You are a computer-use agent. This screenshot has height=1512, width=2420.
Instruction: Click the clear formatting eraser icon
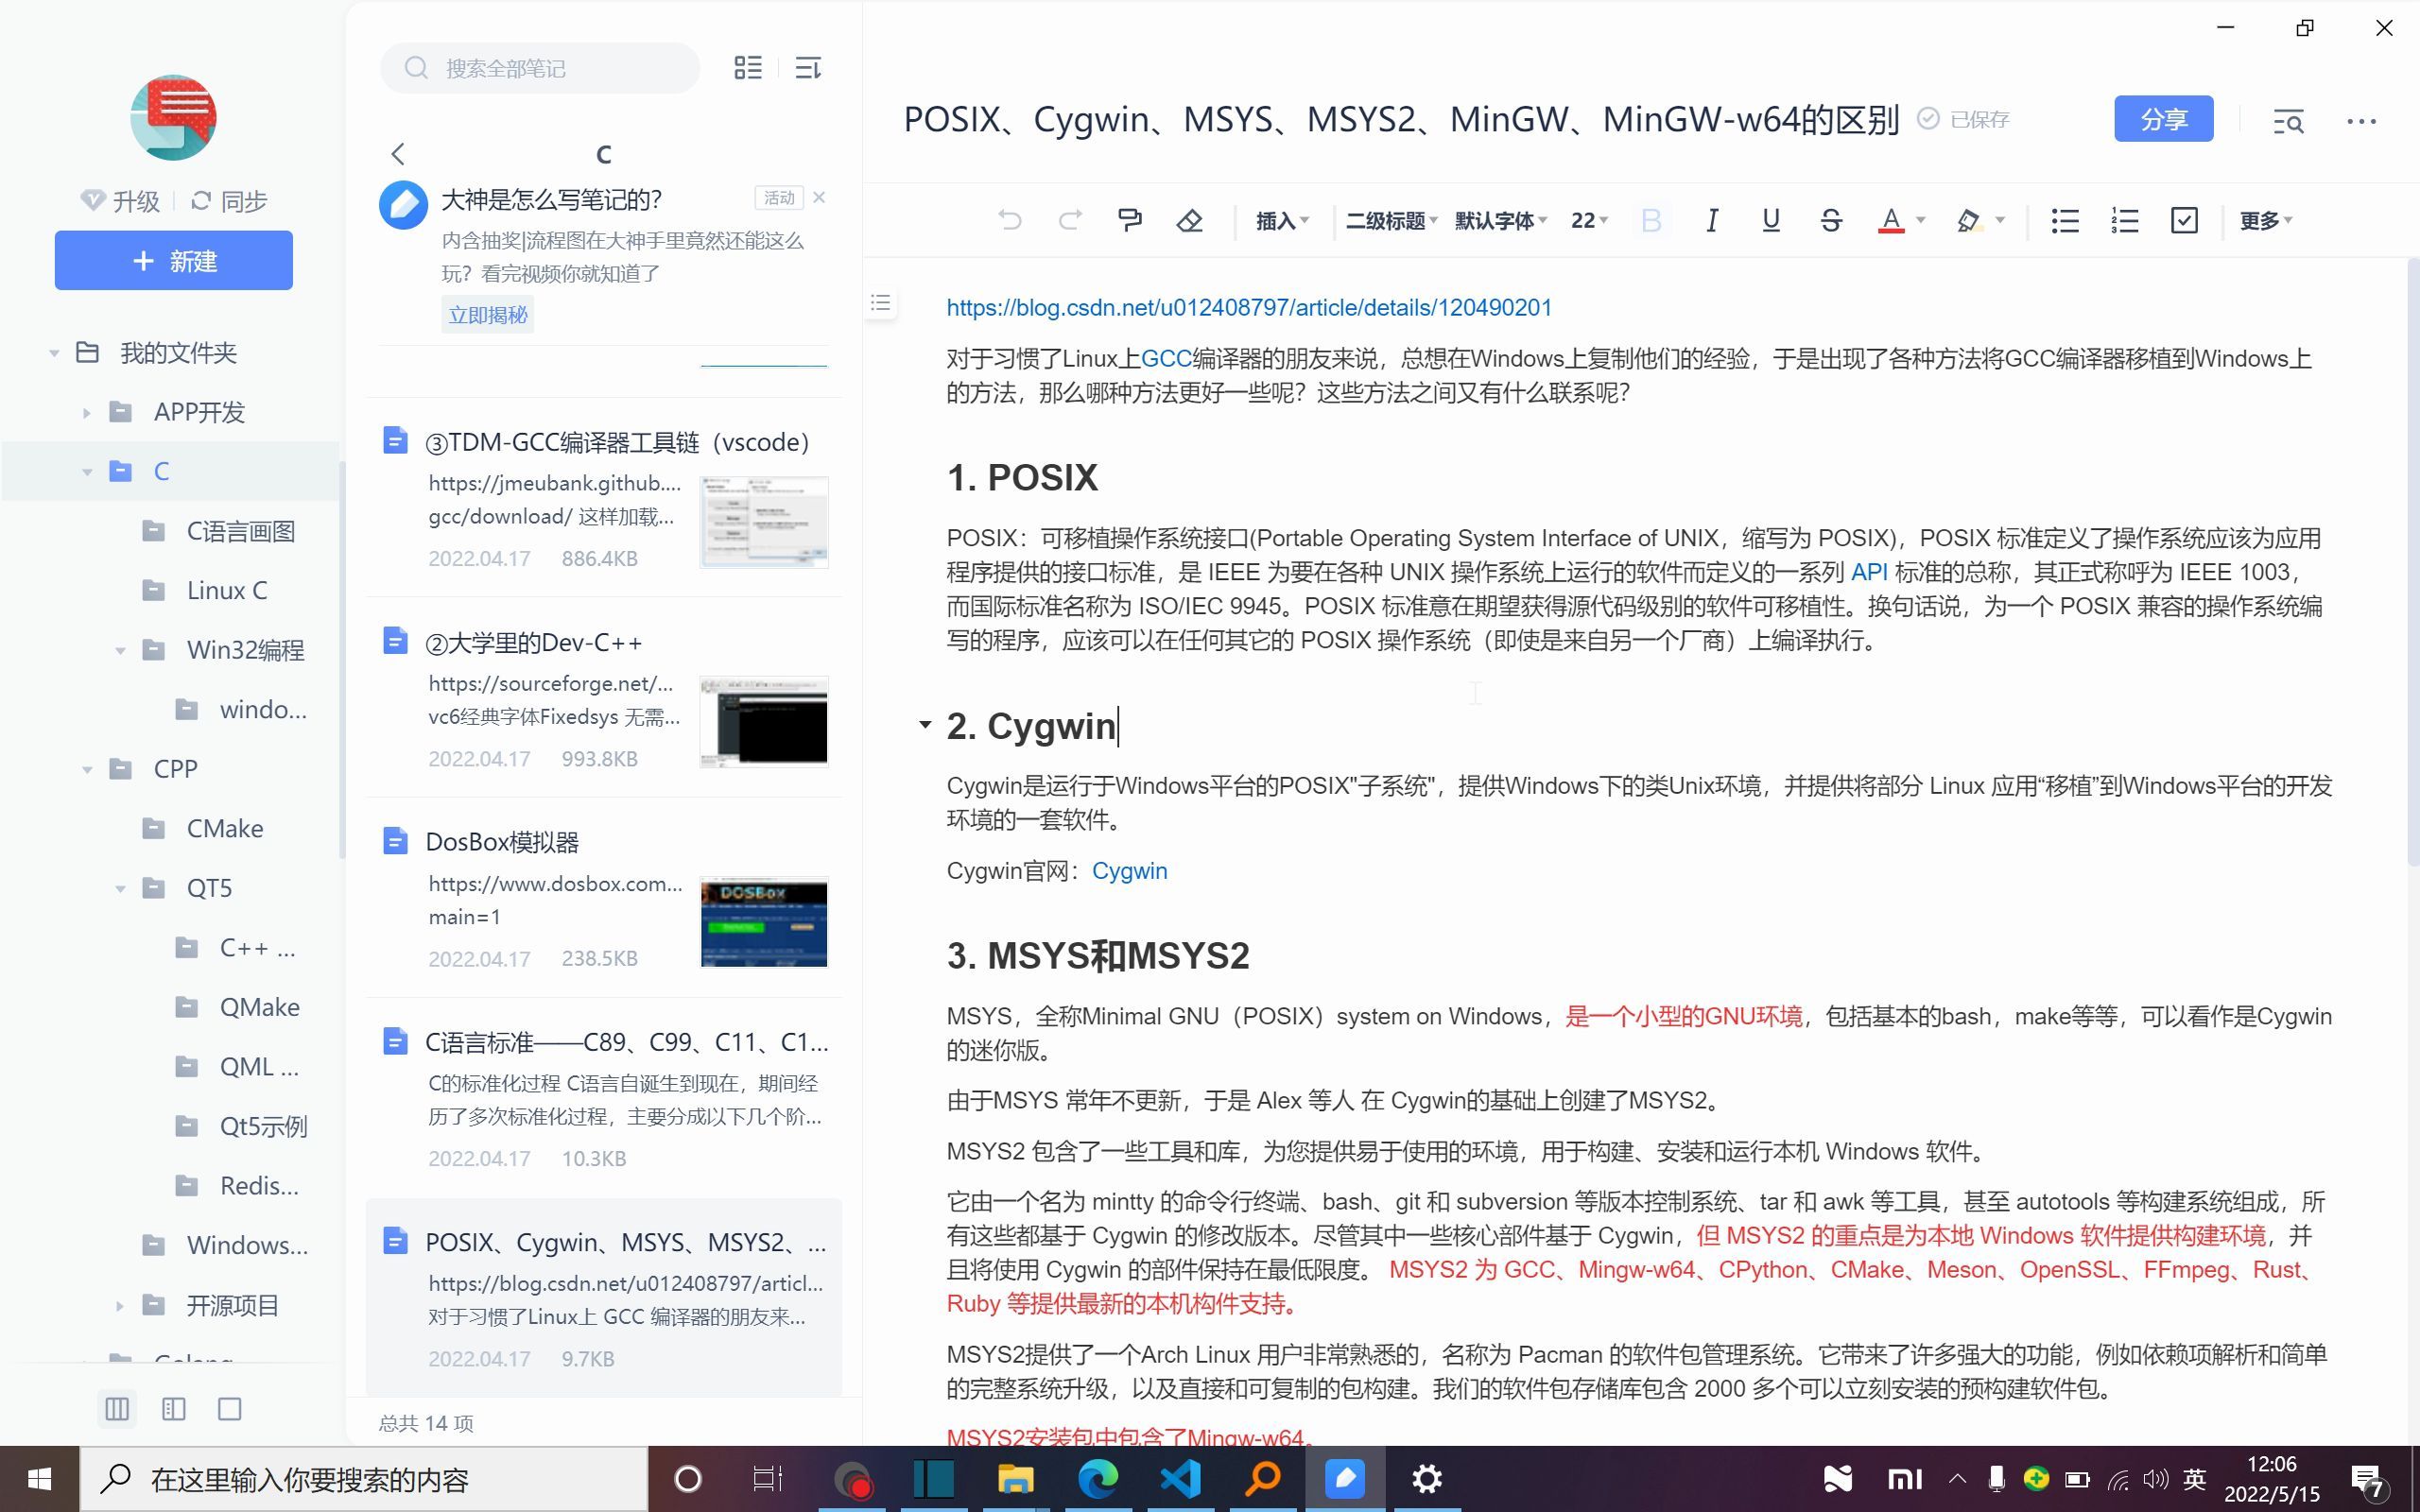pyautogui.click(x=1189, y=220)
